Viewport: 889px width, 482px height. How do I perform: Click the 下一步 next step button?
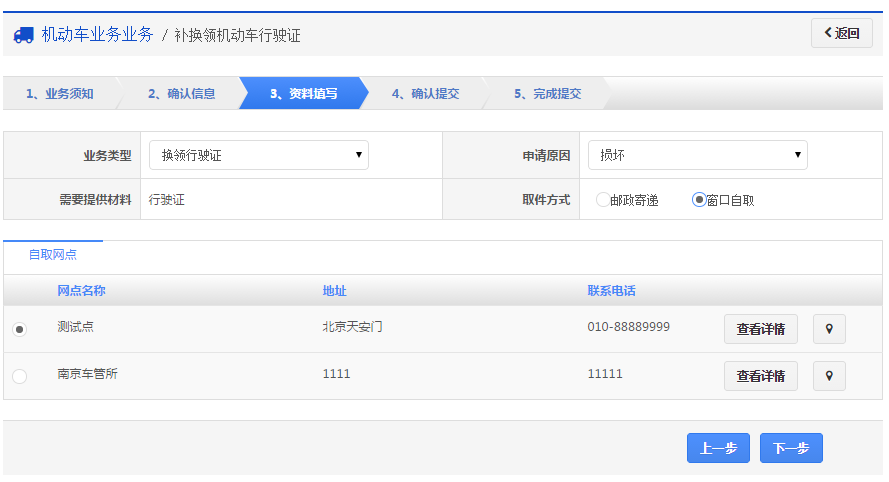tap(791, 449)
